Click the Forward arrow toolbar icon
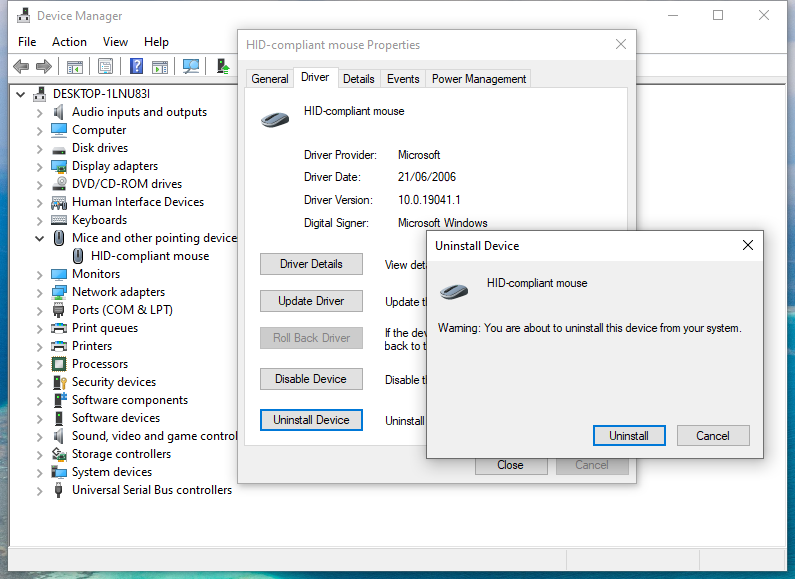 (x=43, y=66)
